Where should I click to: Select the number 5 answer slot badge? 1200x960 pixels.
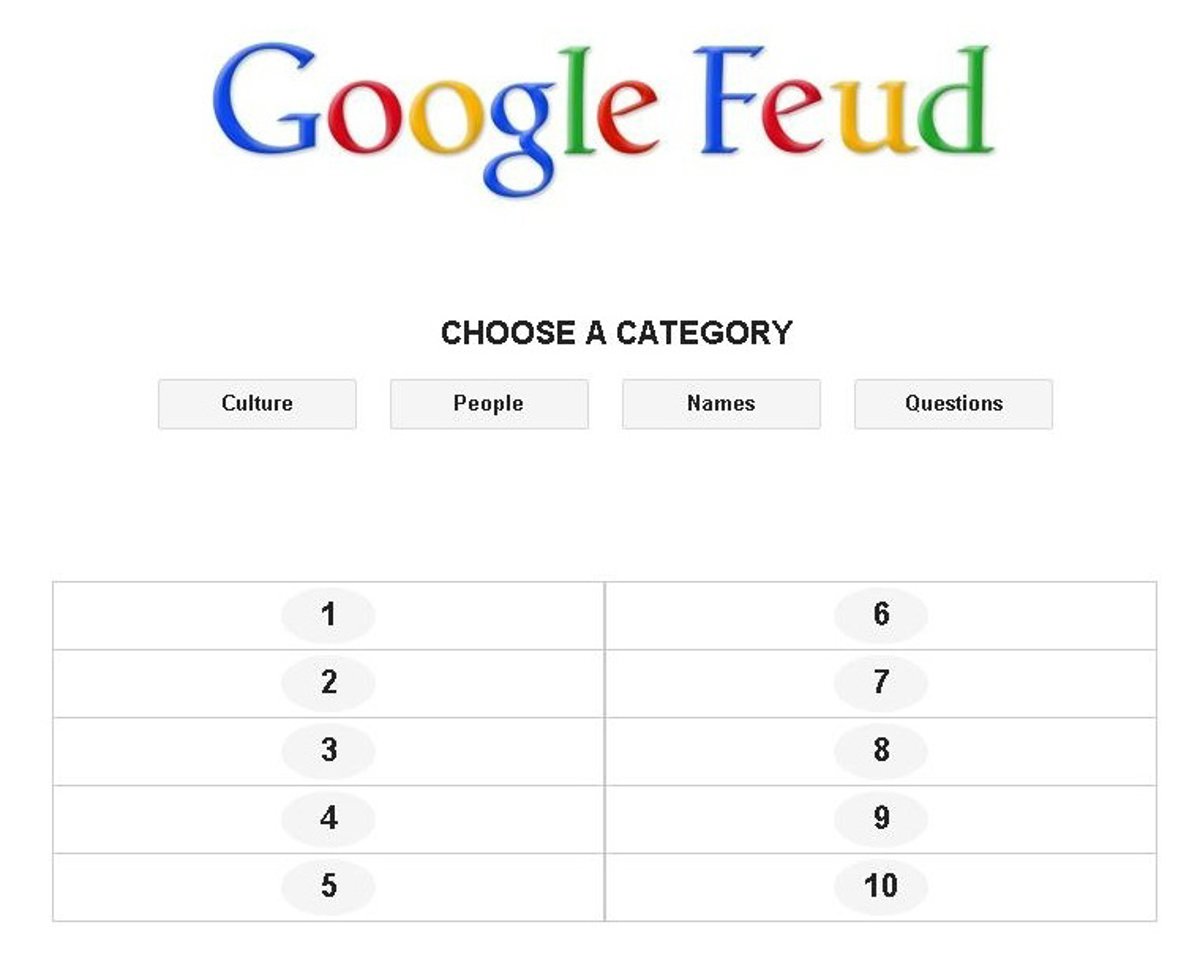tap(328, 886)
